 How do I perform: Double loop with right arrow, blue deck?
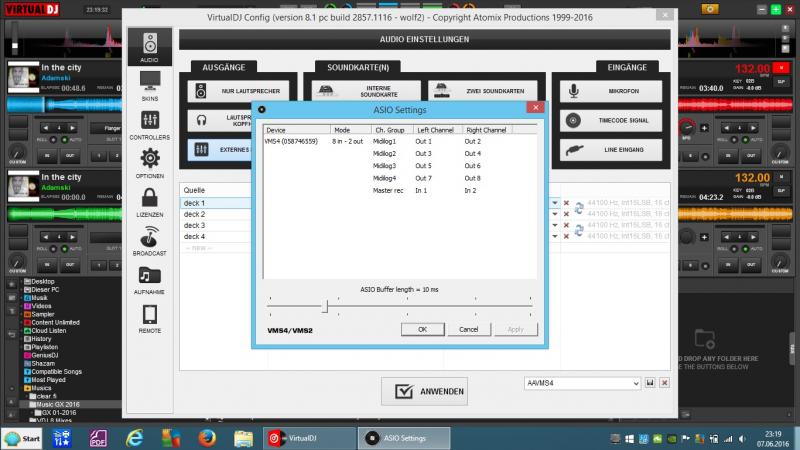point(72,128)
